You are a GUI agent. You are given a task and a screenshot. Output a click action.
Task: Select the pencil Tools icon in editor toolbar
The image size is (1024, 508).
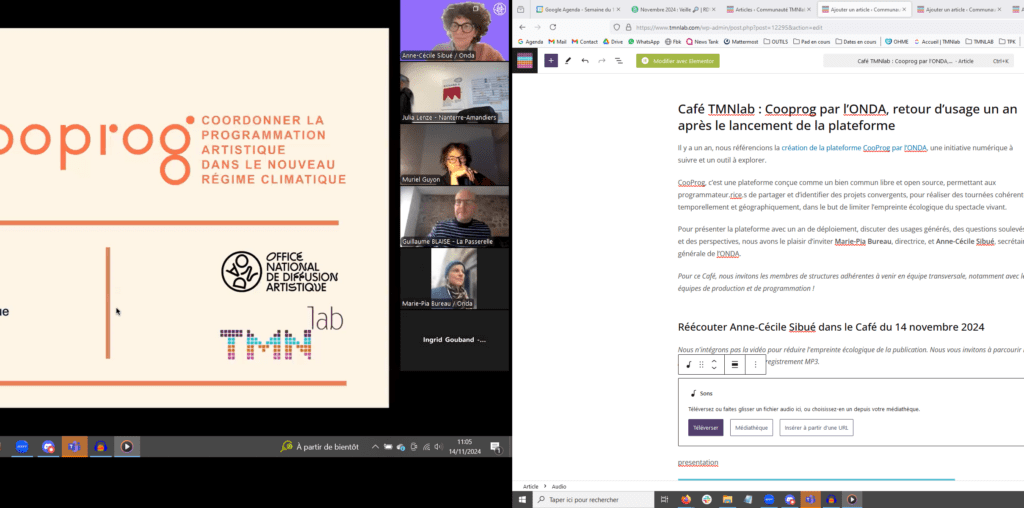pyautogui.click(x=568, y=61)
